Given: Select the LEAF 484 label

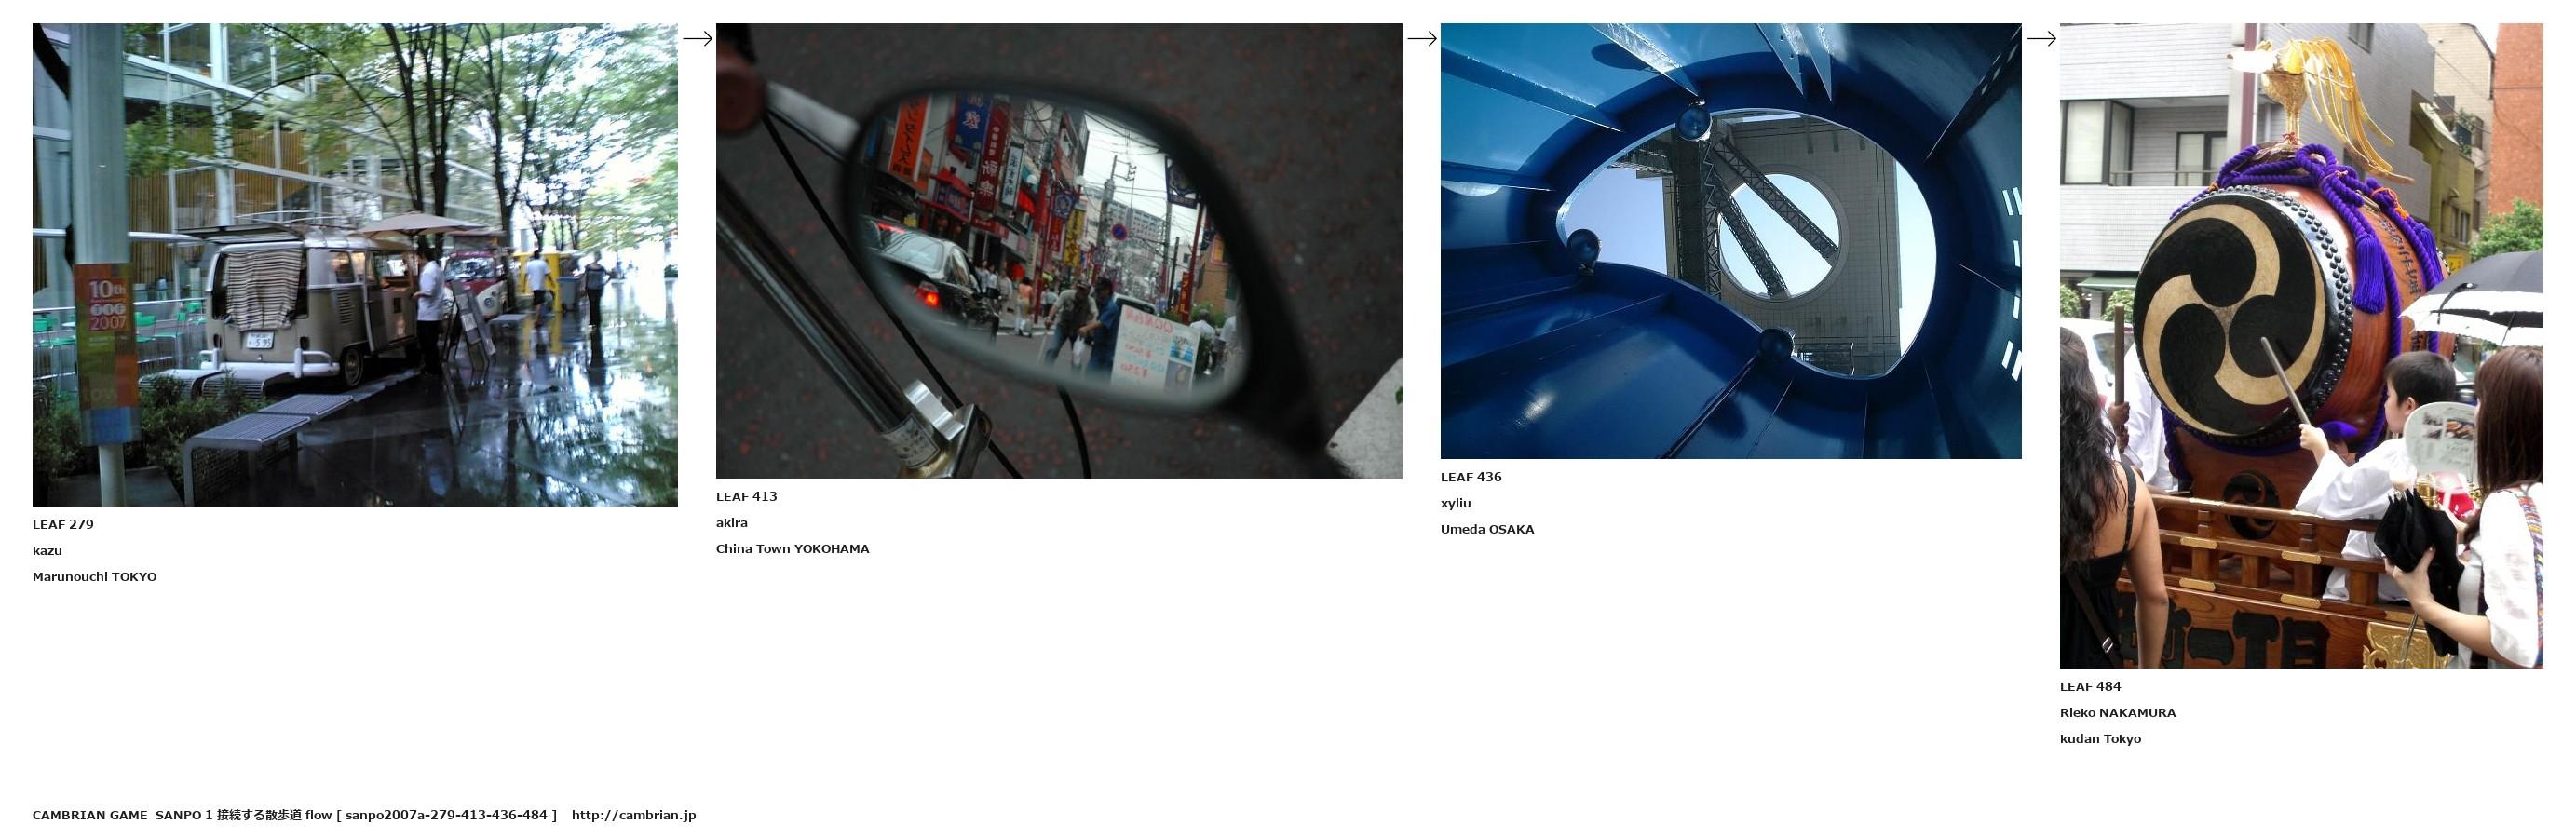Looking at the screenshot, I should pos(2089,687).
